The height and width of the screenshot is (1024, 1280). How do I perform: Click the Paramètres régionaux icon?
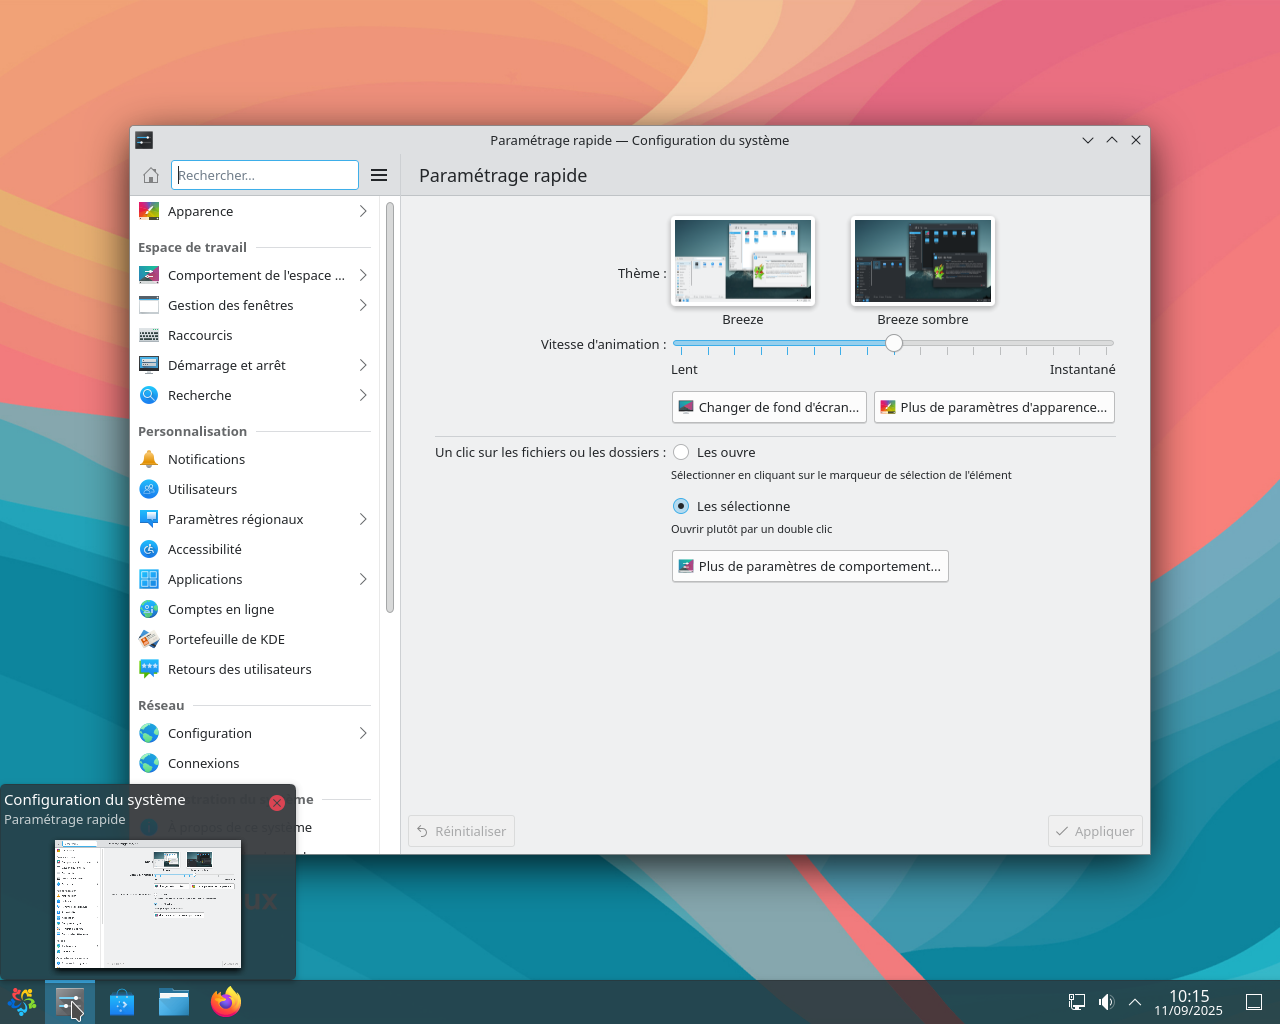[149, 519]
